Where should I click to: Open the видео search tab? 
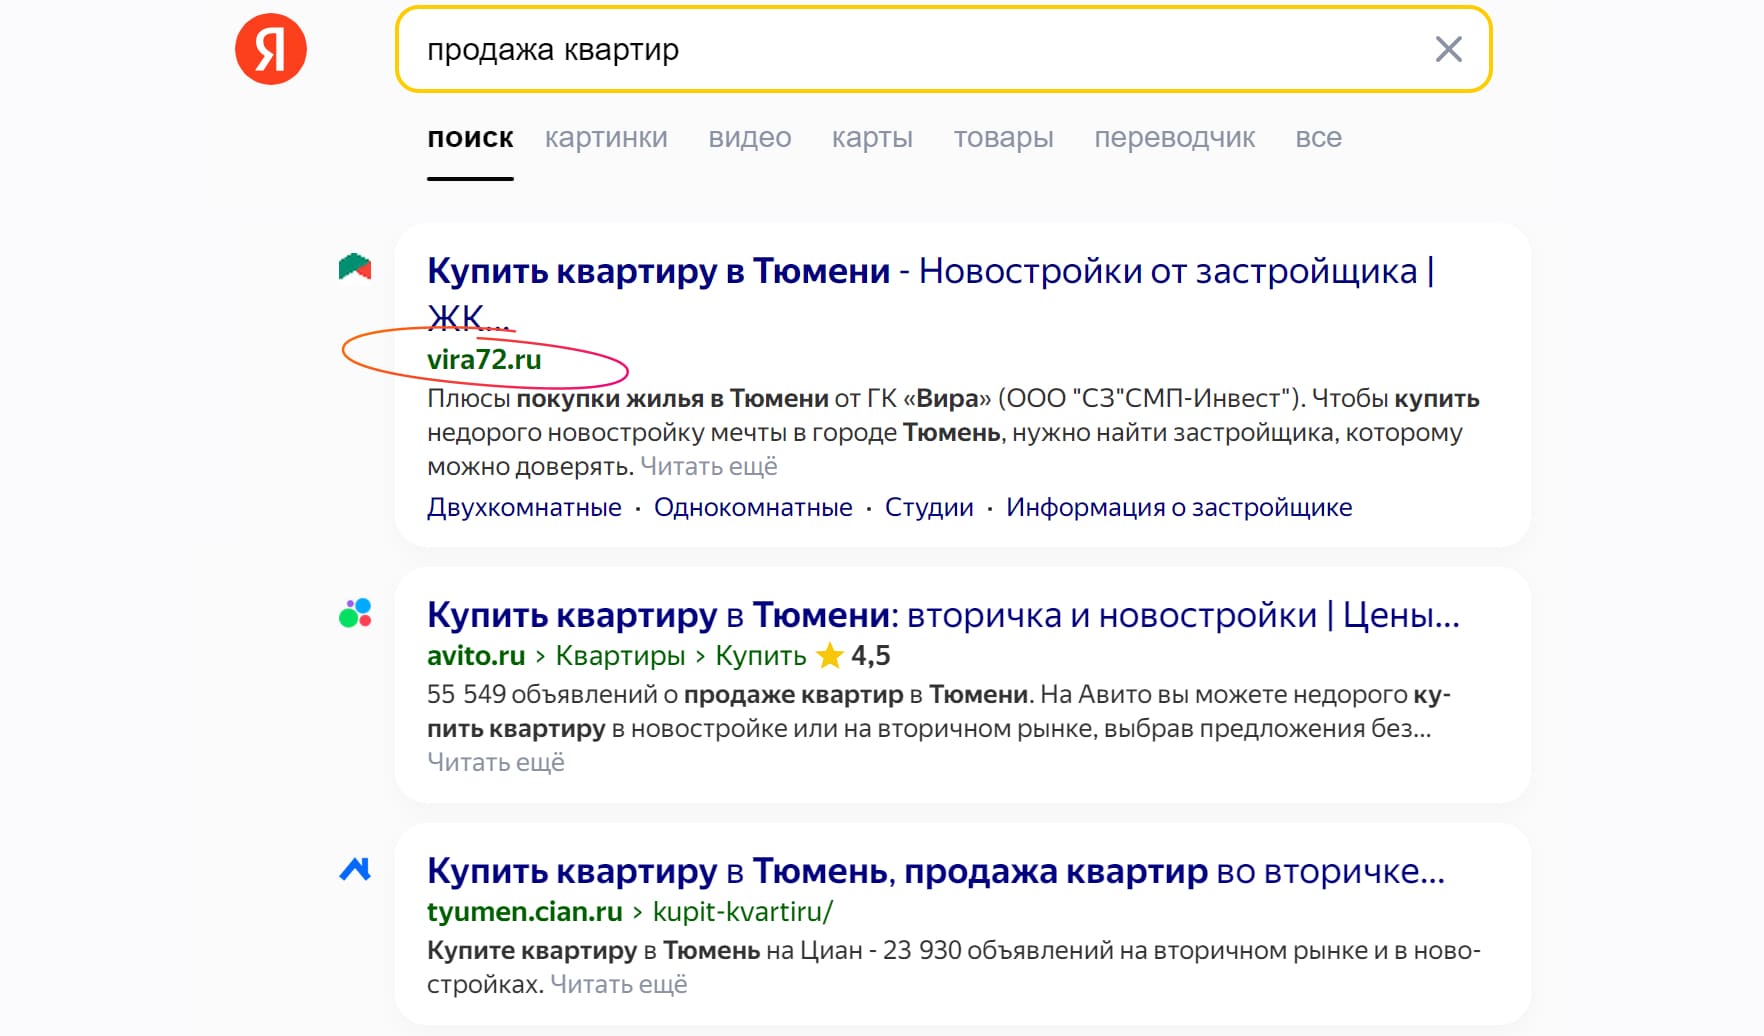point(750,137)
